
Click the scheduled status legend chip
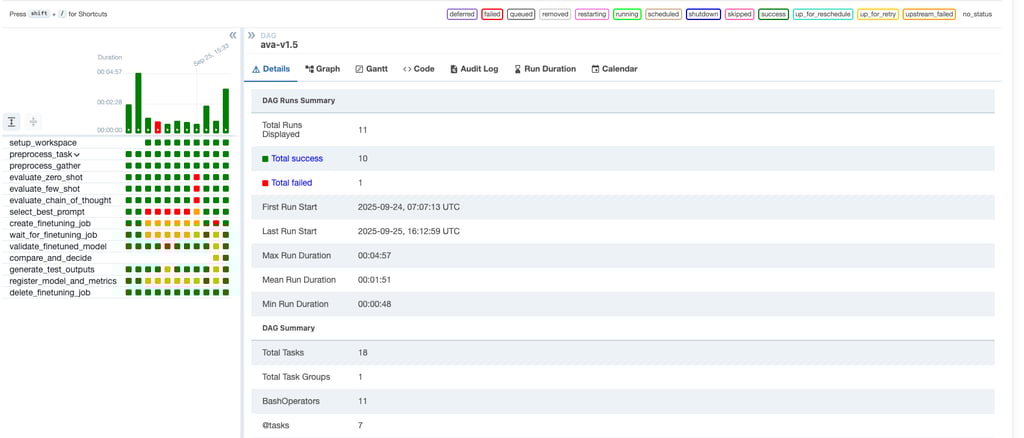pos(663,14)
